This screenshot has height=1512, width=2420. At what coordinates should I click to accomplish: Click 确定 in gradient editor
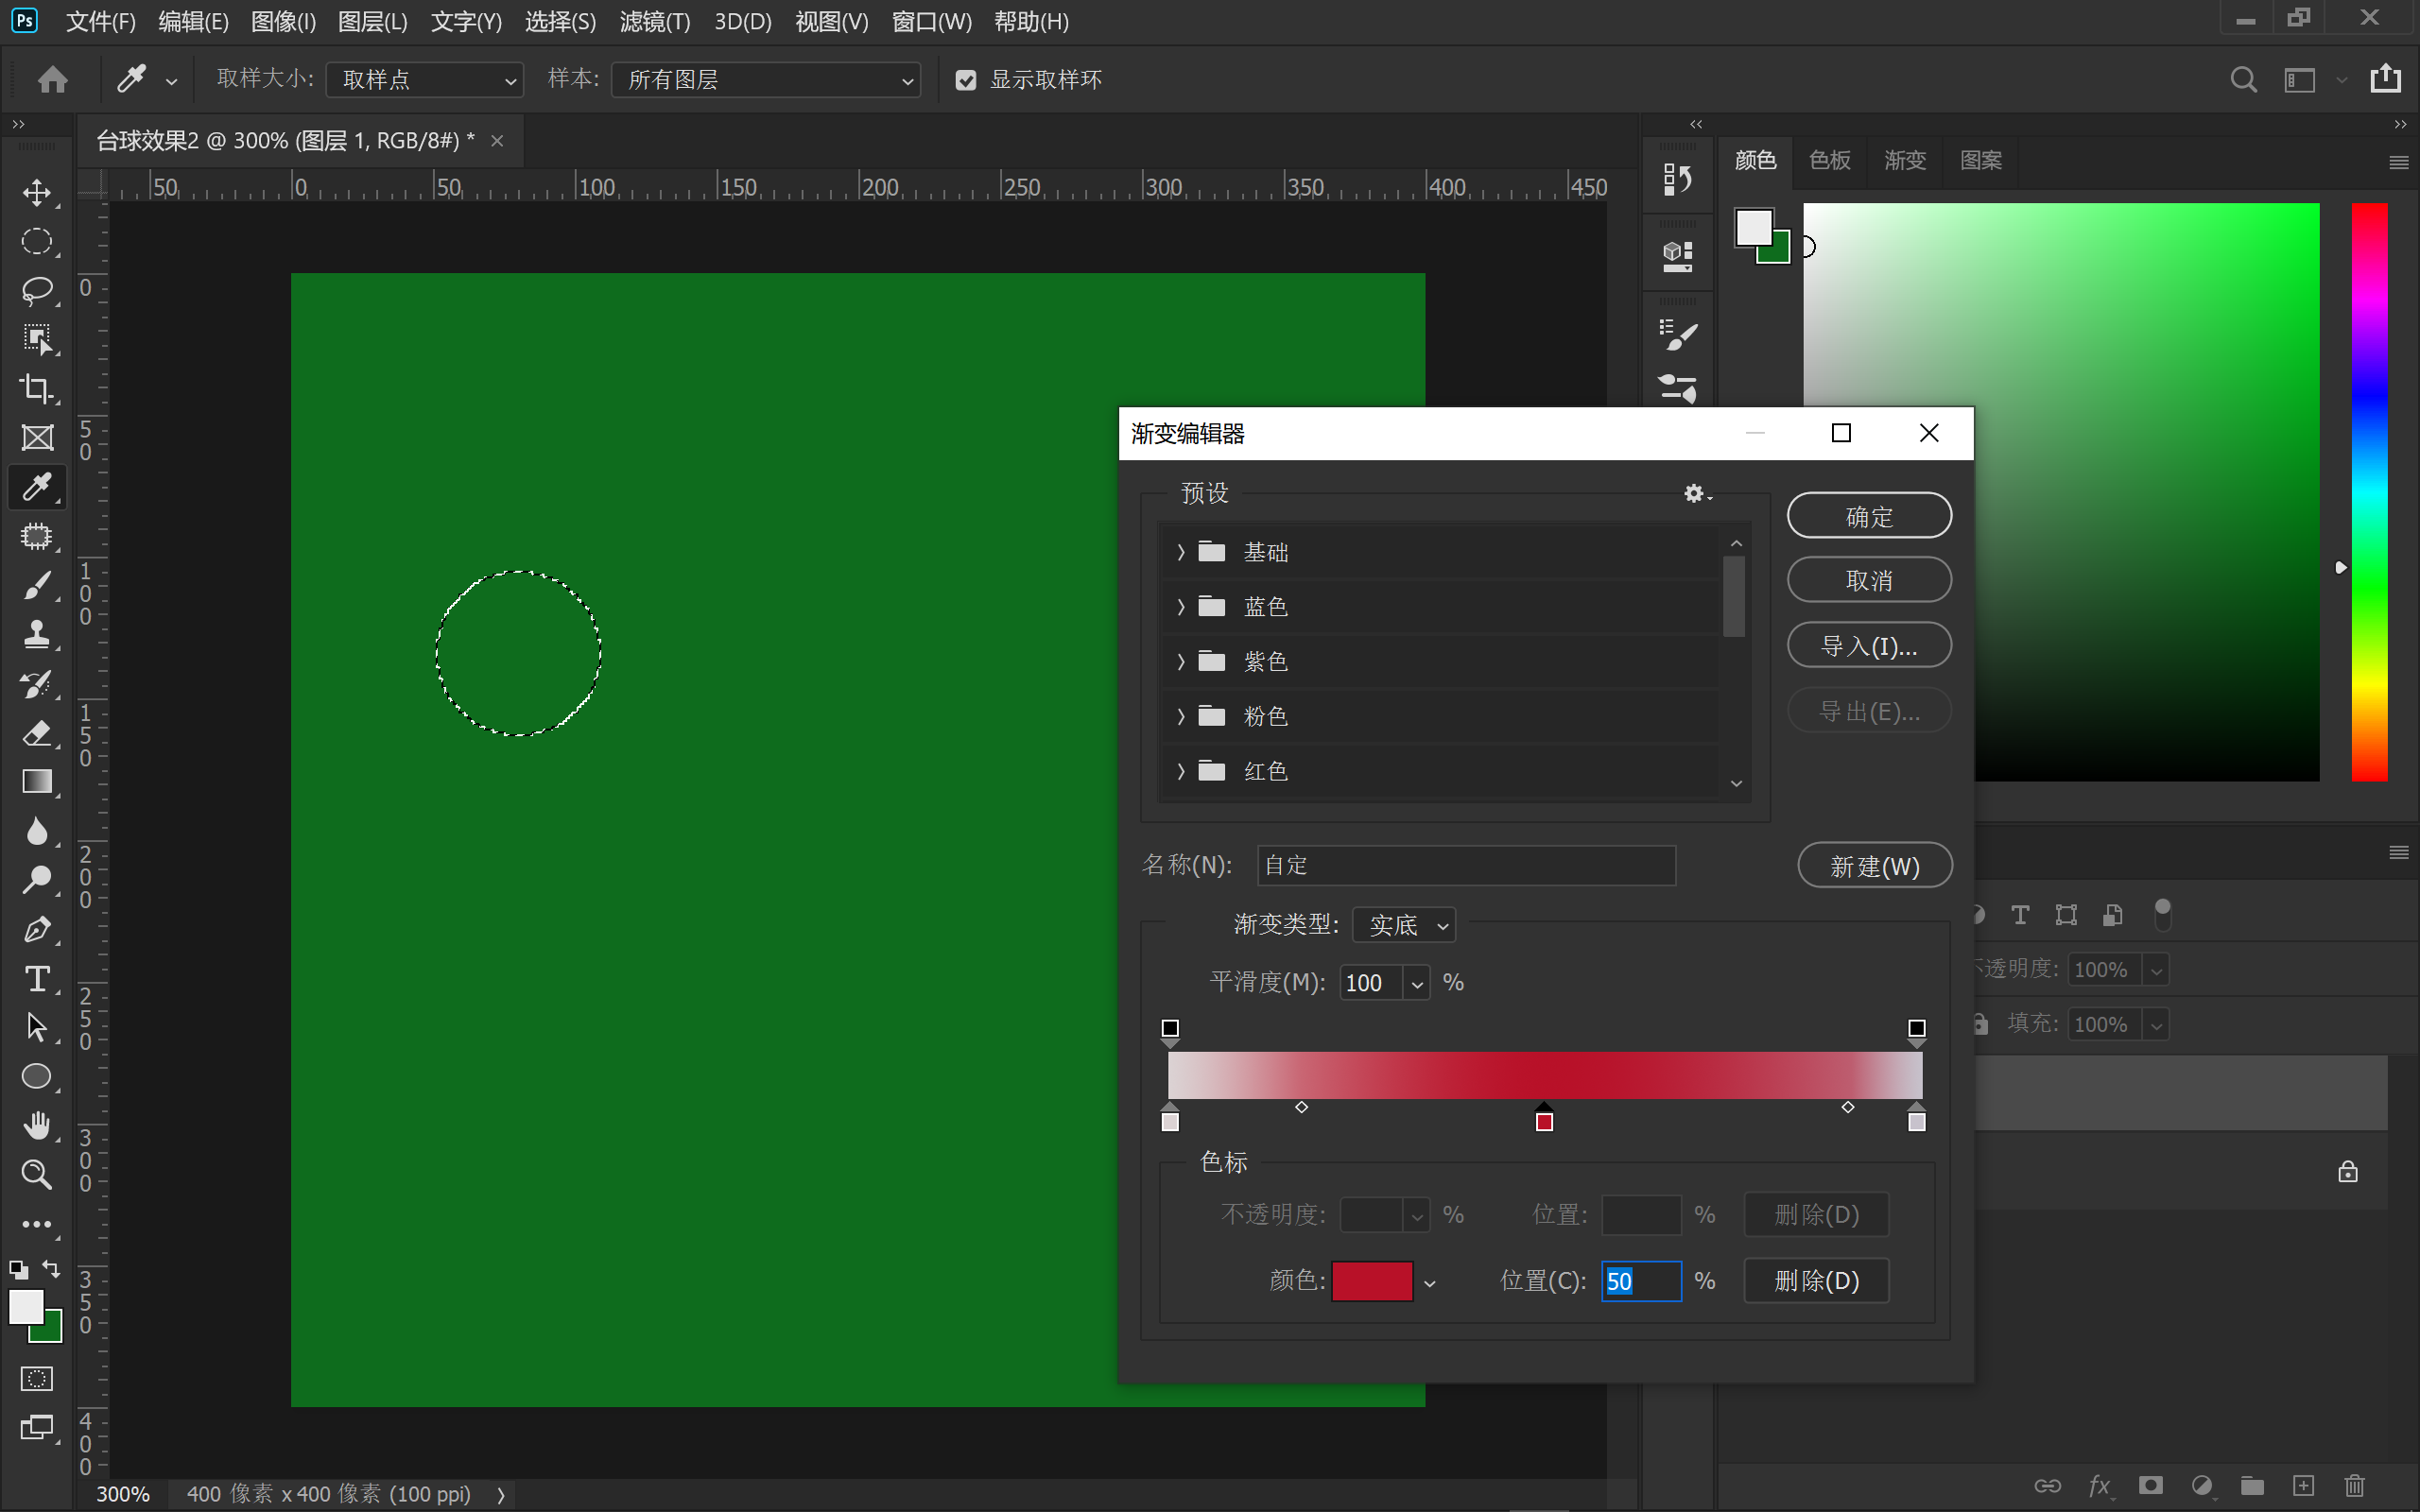click(x=1869, y=516)
